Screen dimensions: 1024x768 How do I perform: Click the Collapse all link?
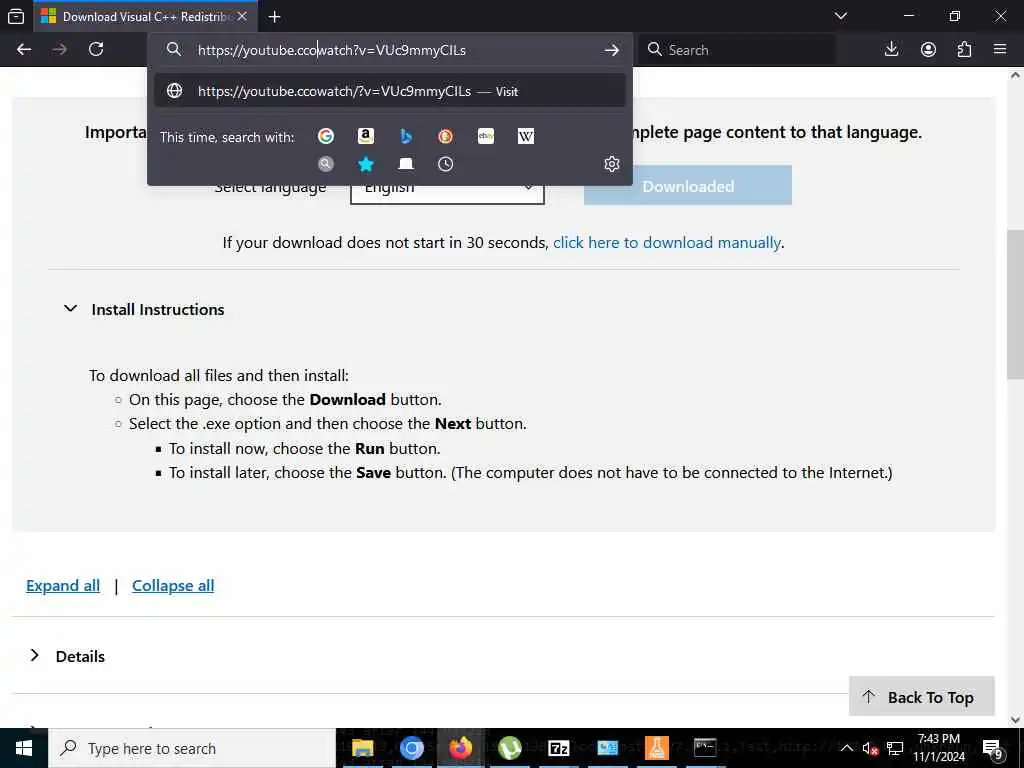[173, 586]
